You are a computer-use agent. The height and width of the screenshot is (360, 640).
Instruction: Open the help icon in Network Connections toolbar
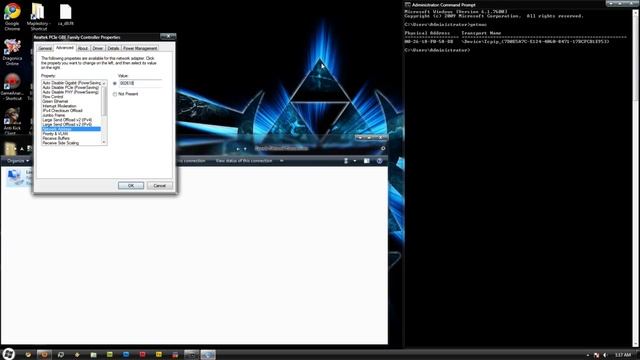coord(379,161)
